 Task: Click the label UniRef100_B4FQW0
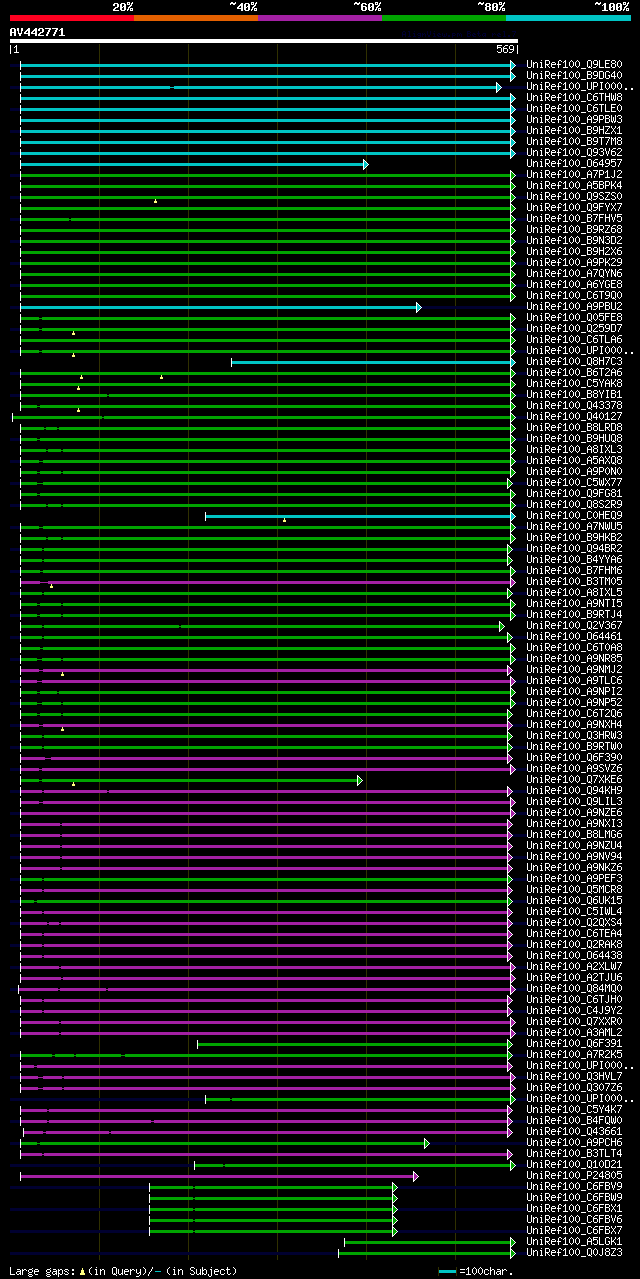pyautogui.click(x=574, y=1121)
